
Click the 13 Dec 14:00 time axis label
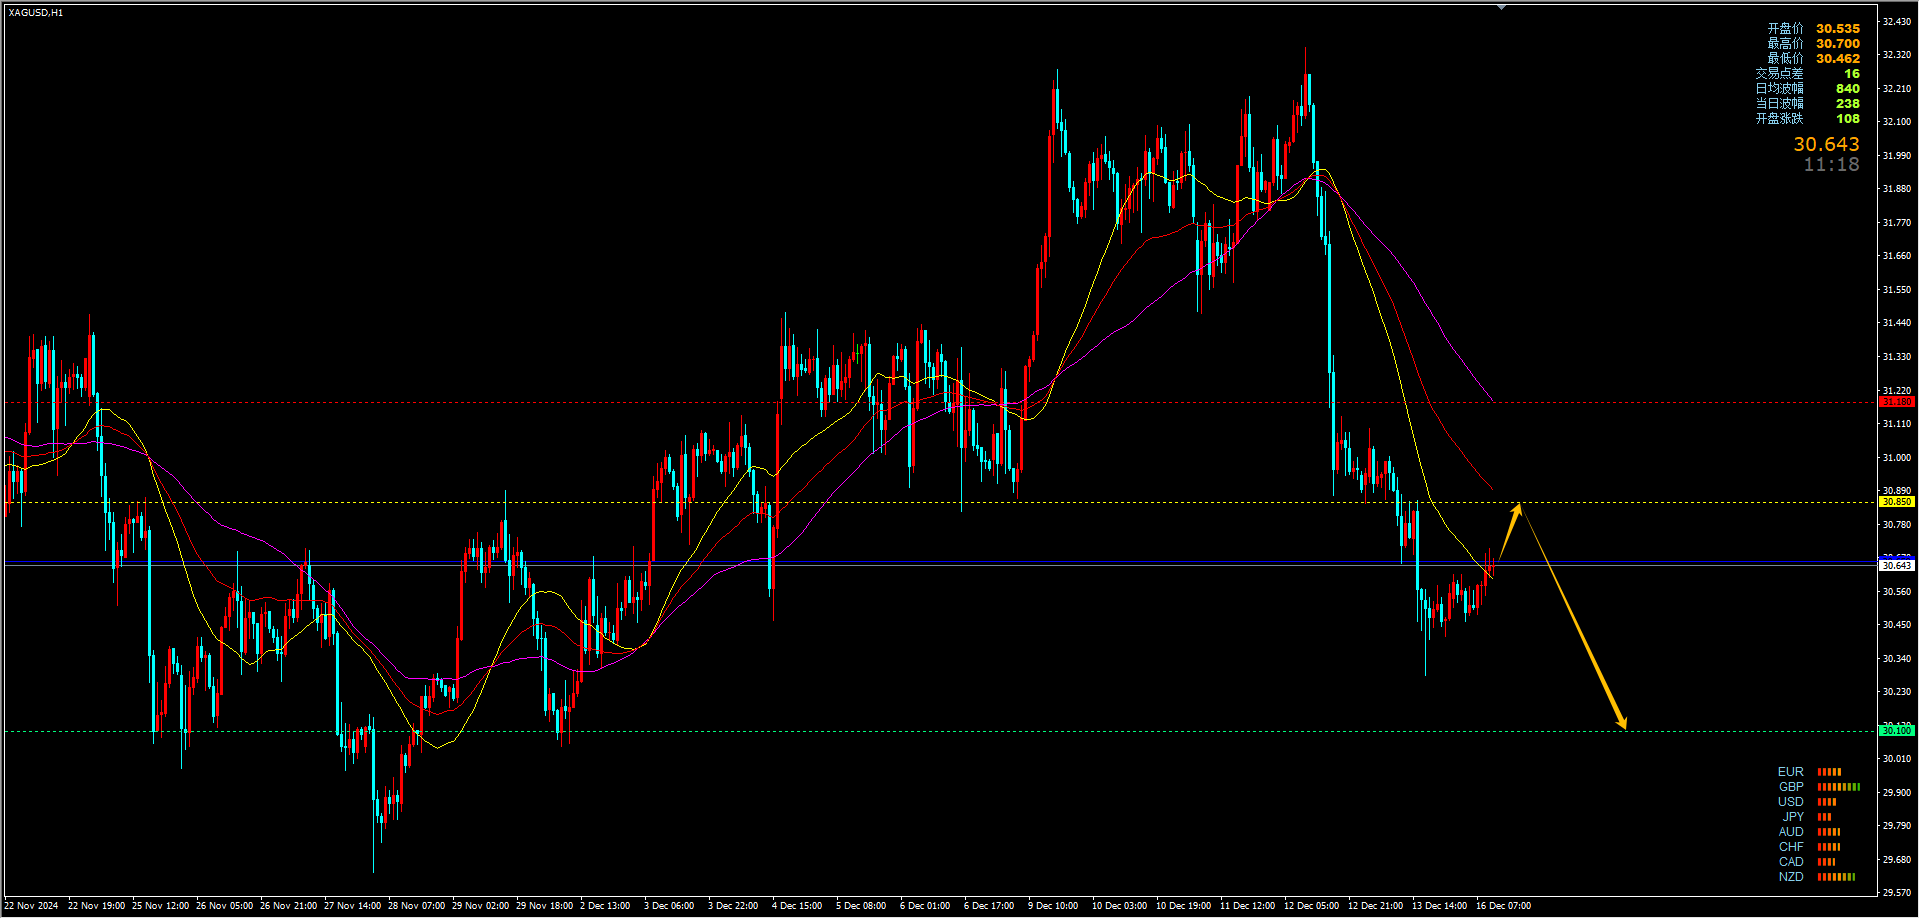(x=1439, y=906)
